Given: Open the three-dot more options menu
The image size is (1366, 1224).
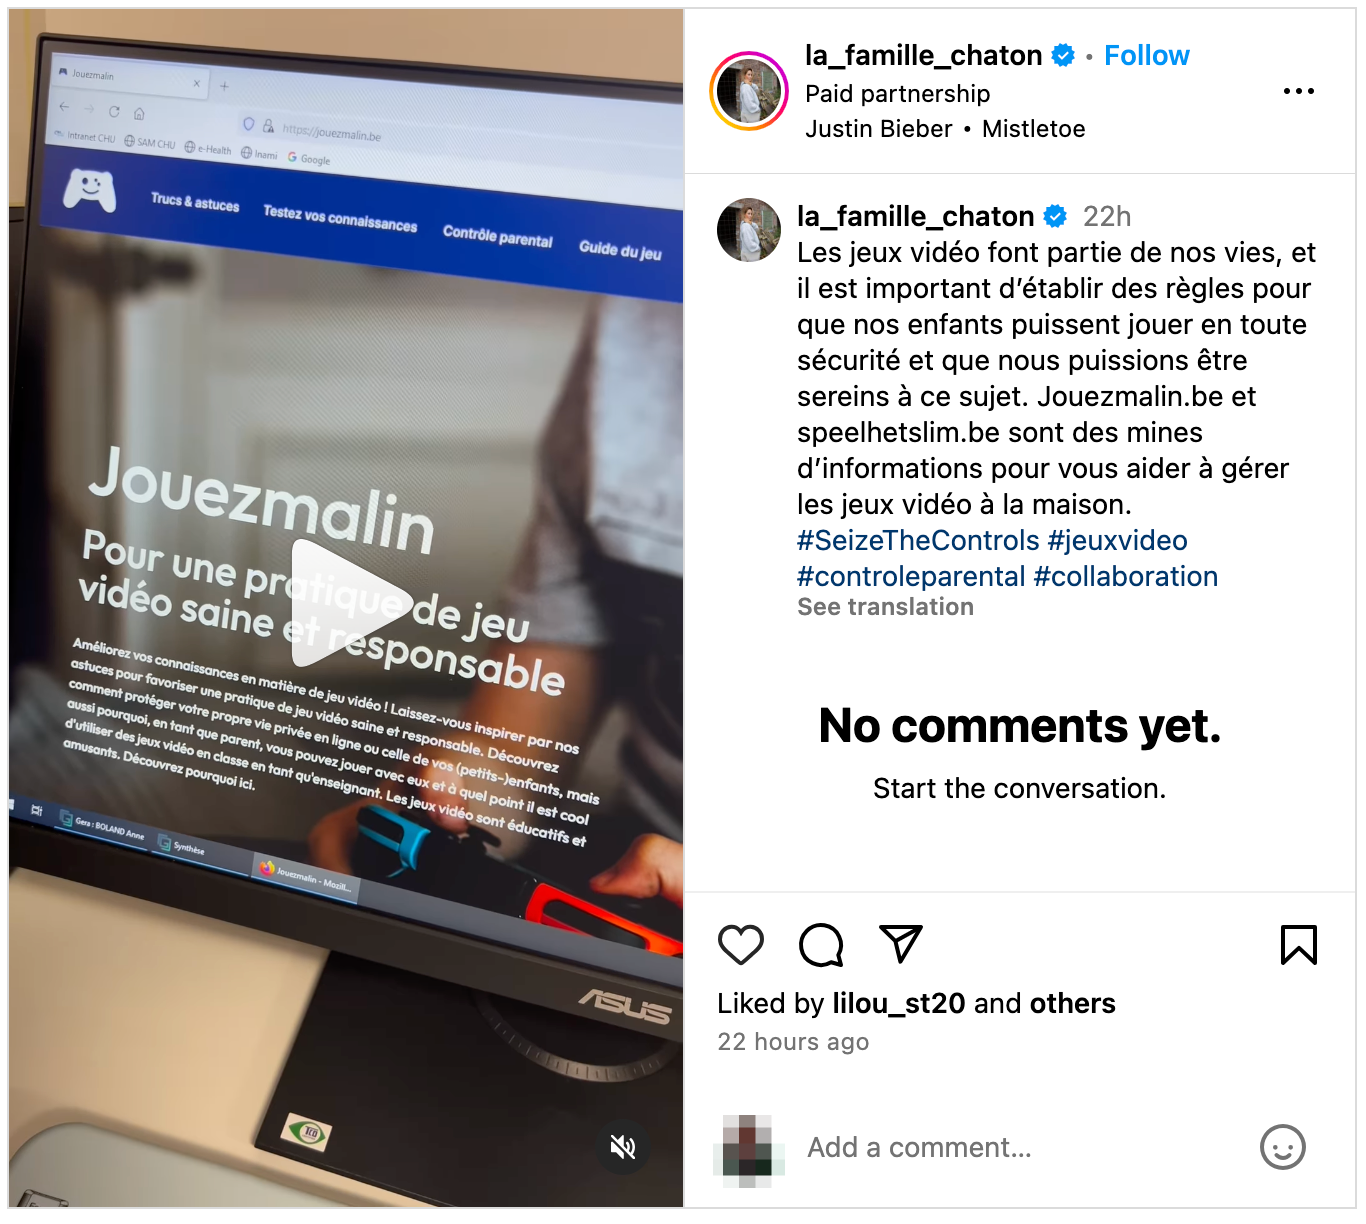Looking at the screenshot, I should point(1299,91).
